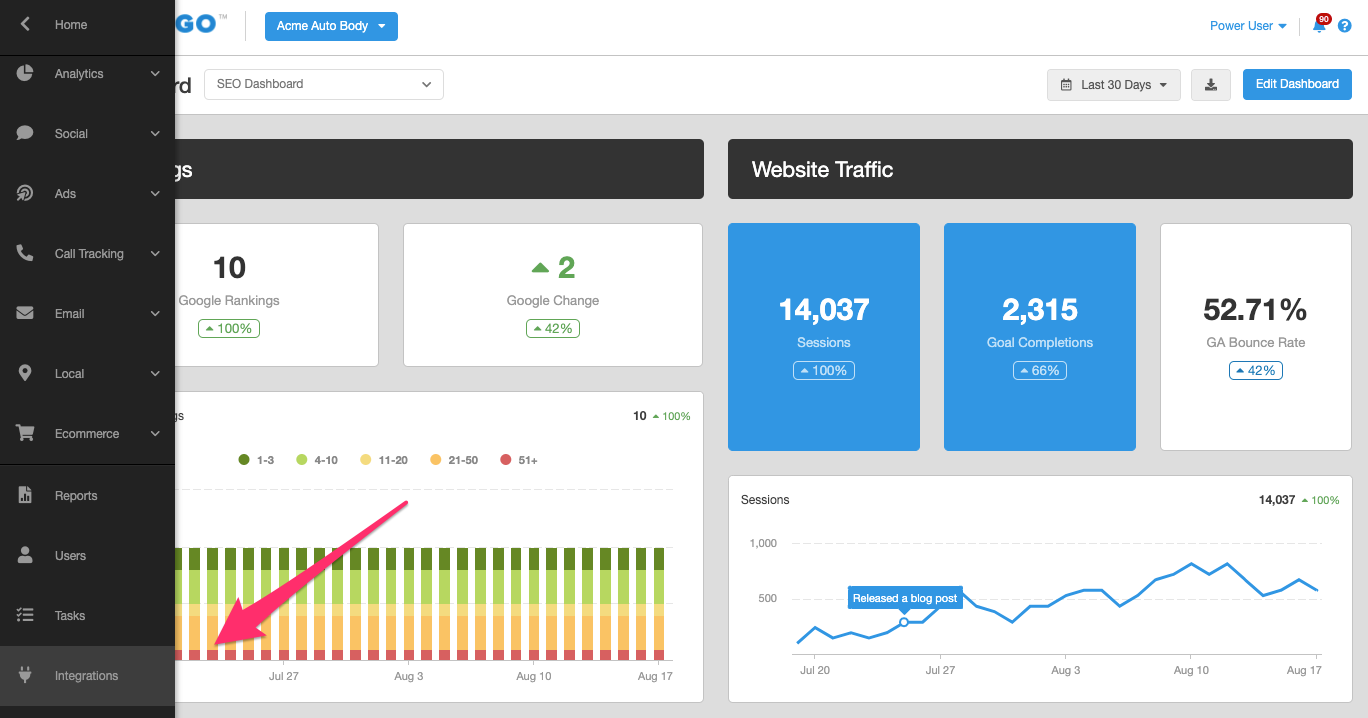Open the Power User account menu
Screen dimensions: 1368x718
[1248, 26]
